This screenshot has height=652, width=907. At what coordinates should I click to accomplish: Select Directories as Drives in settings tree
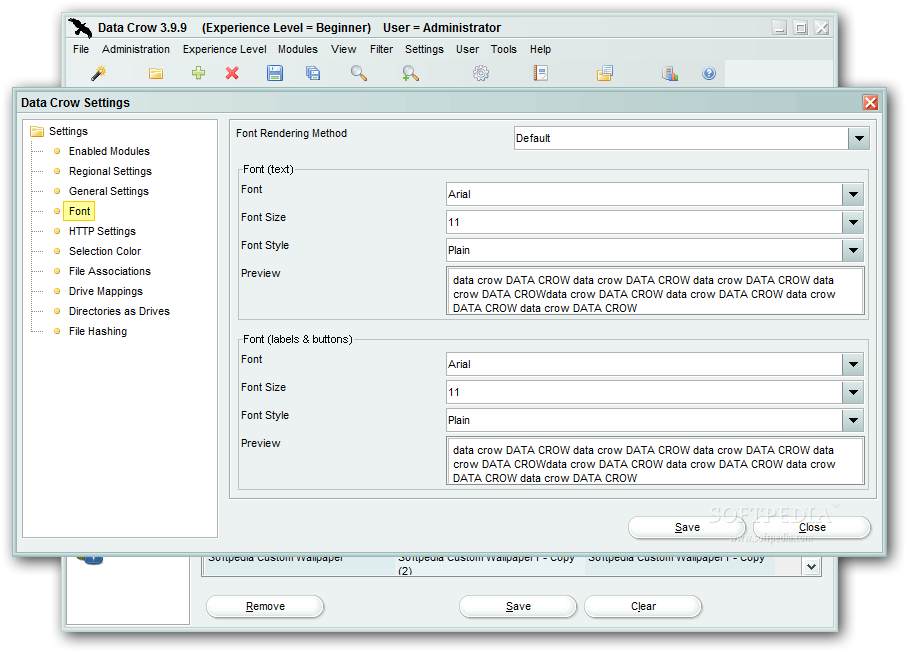pyautogui.click(x=119, y=311)
